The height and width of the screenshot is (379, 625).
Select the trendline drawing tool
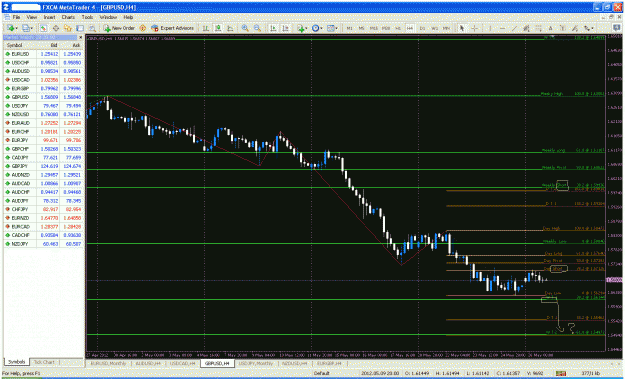[x=514, y=28]
